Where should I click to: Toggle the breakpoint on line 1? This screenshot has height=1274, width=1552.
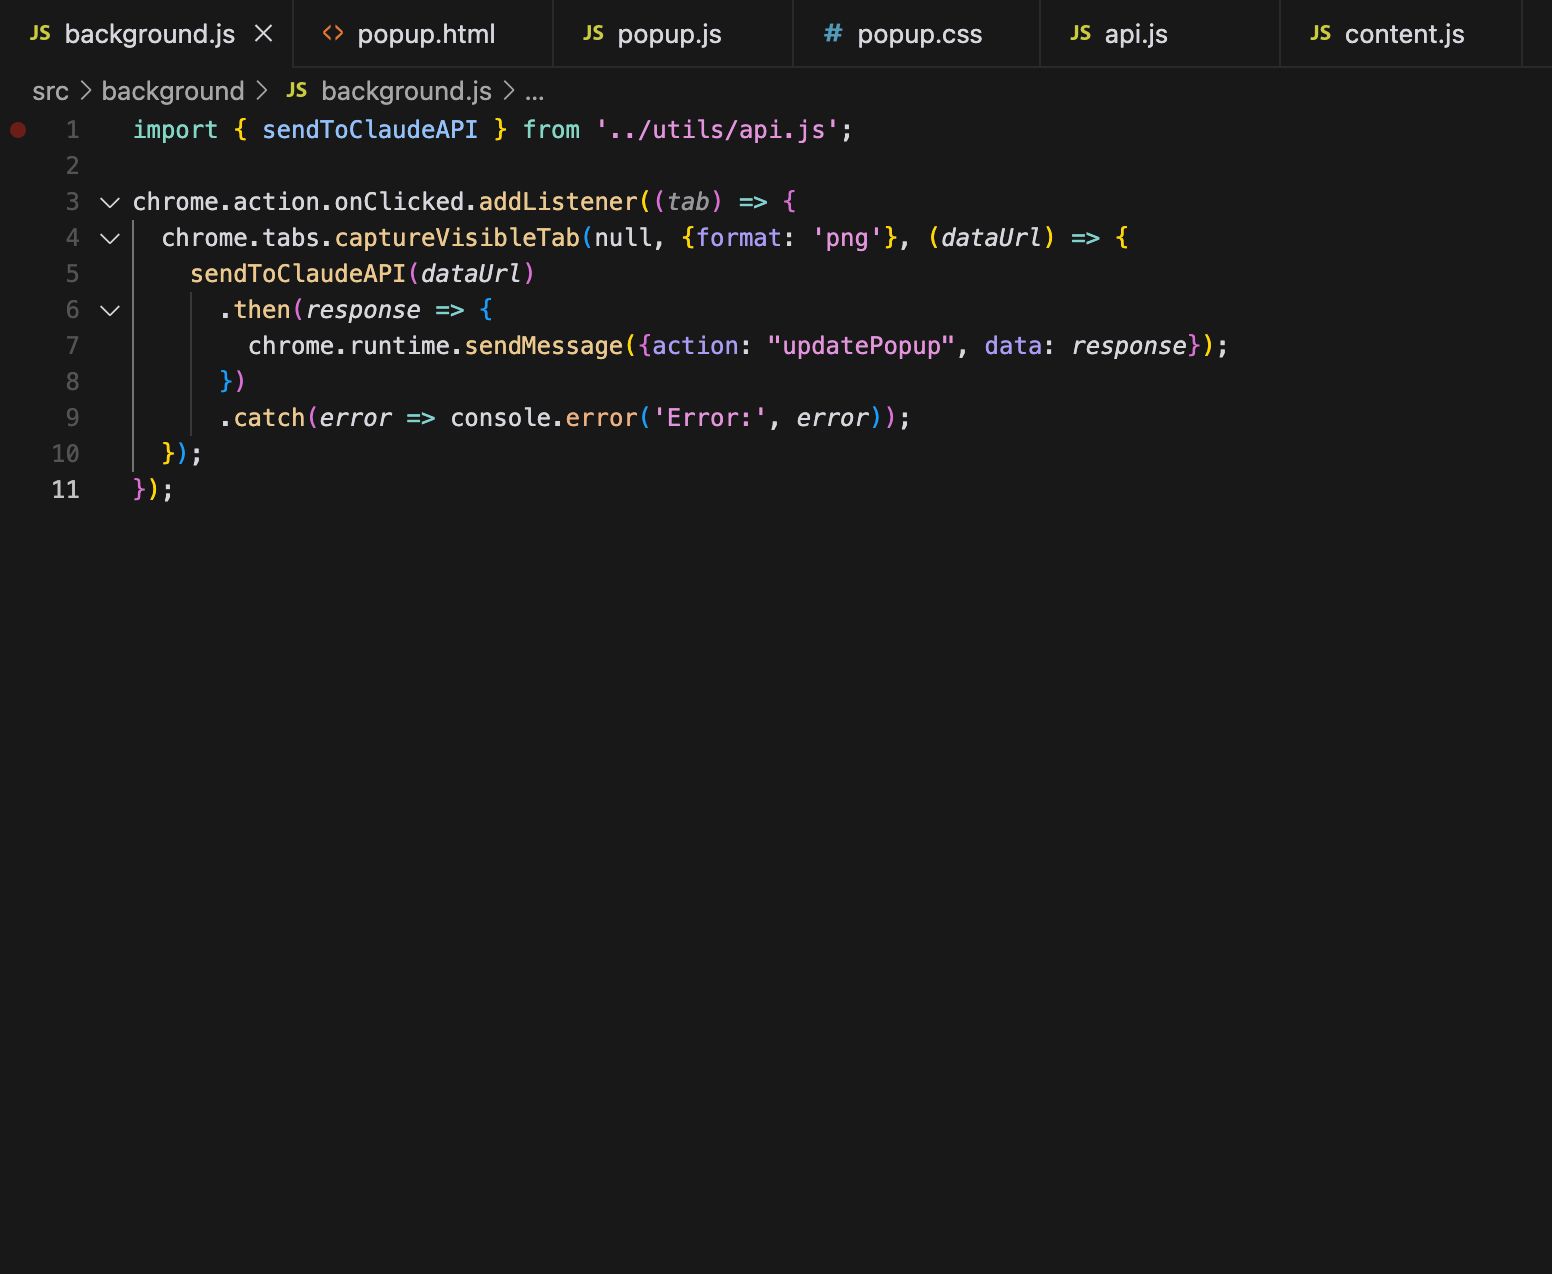[x=18, y=130]
